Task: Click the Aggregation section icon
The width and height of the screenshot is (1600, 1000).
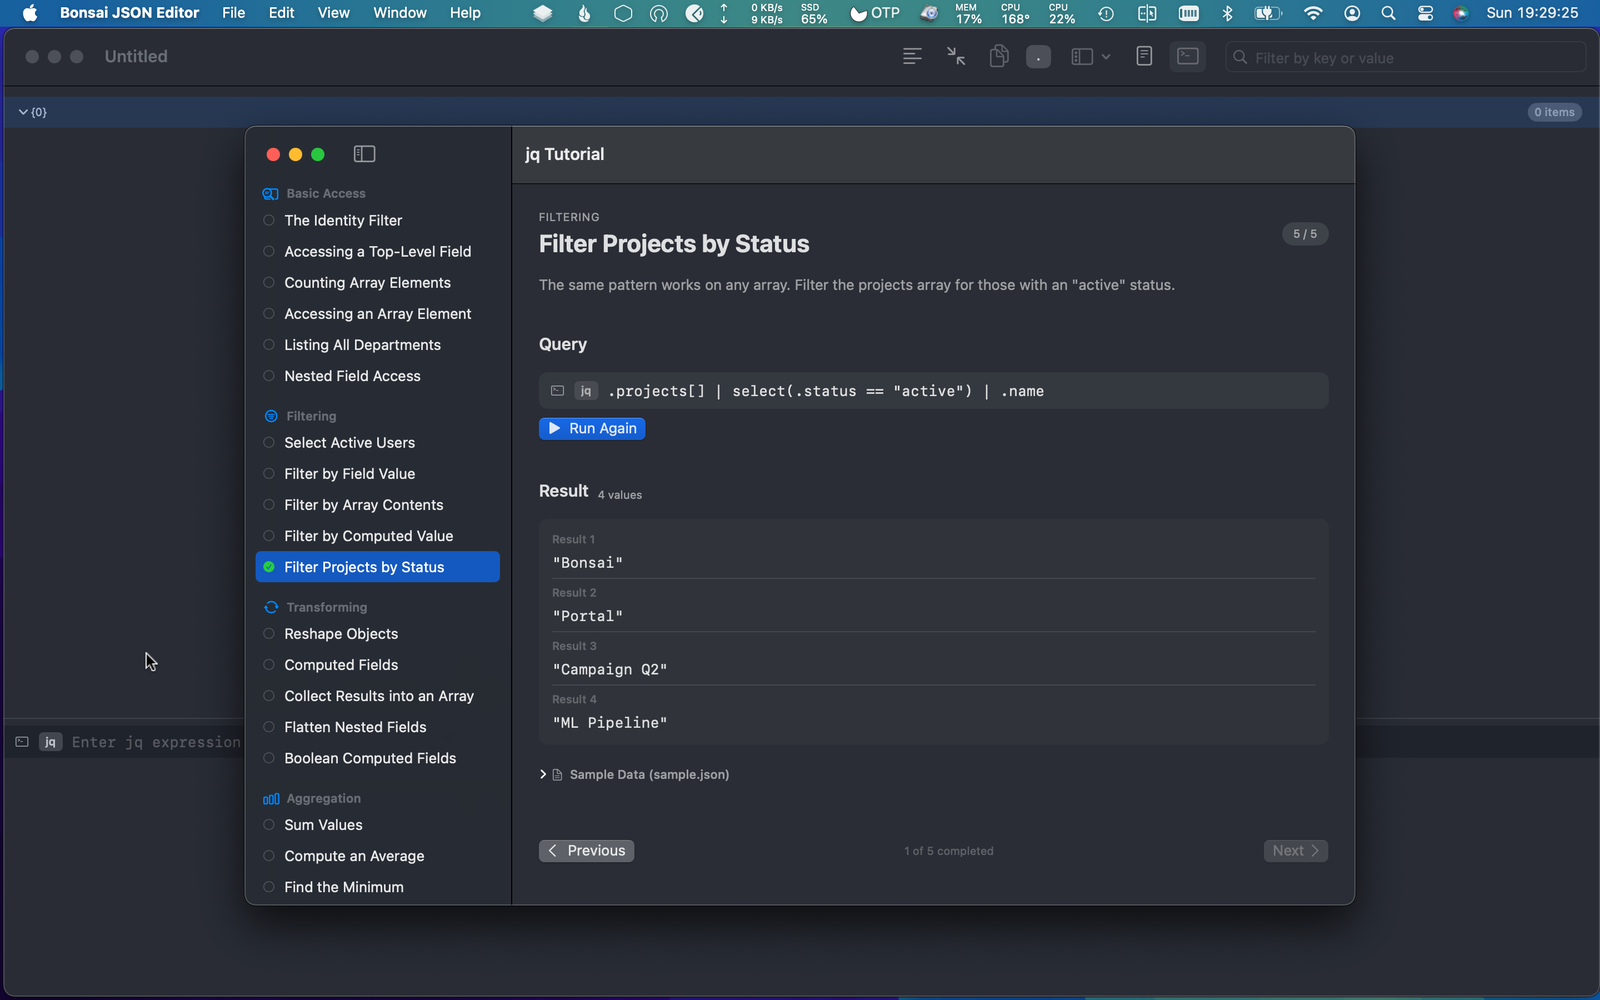Action: (271, 799)
